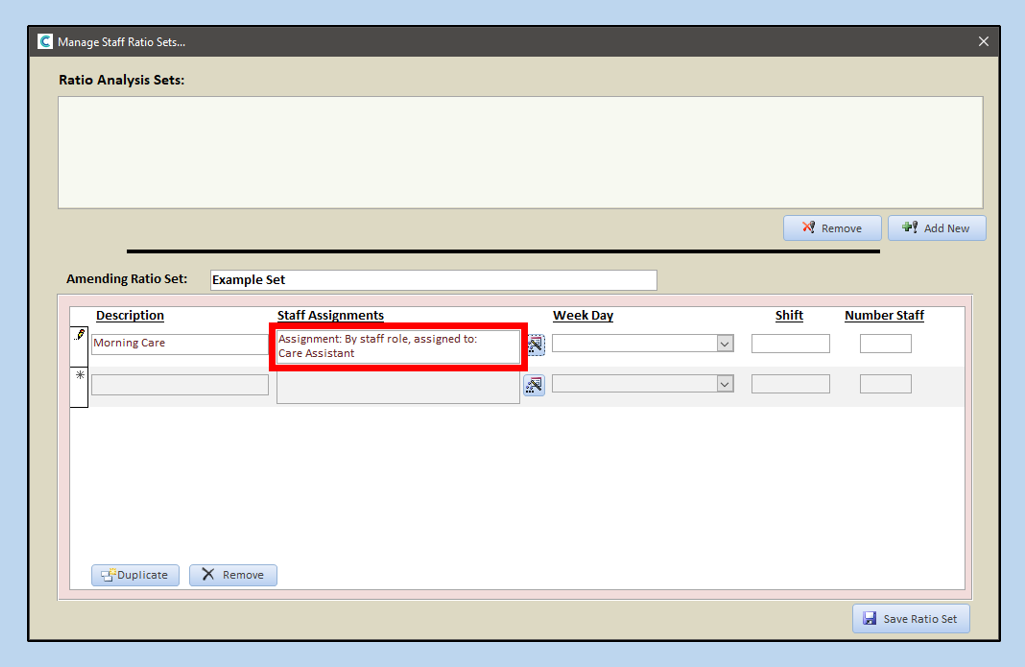Edit the Morning Care description field
1025x667 pixels.
click(179, 344)
